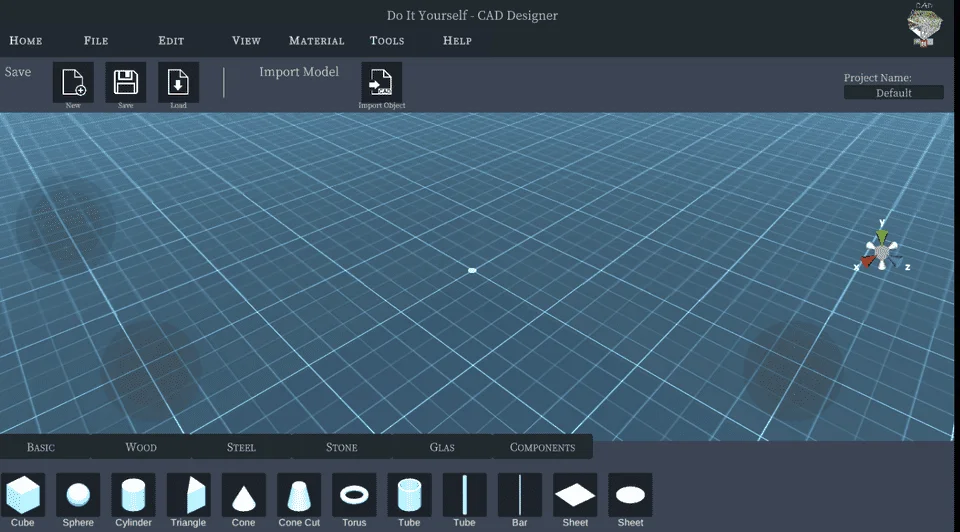Click the Import Object icon
The image size is (960, 532).
[381, 82]
